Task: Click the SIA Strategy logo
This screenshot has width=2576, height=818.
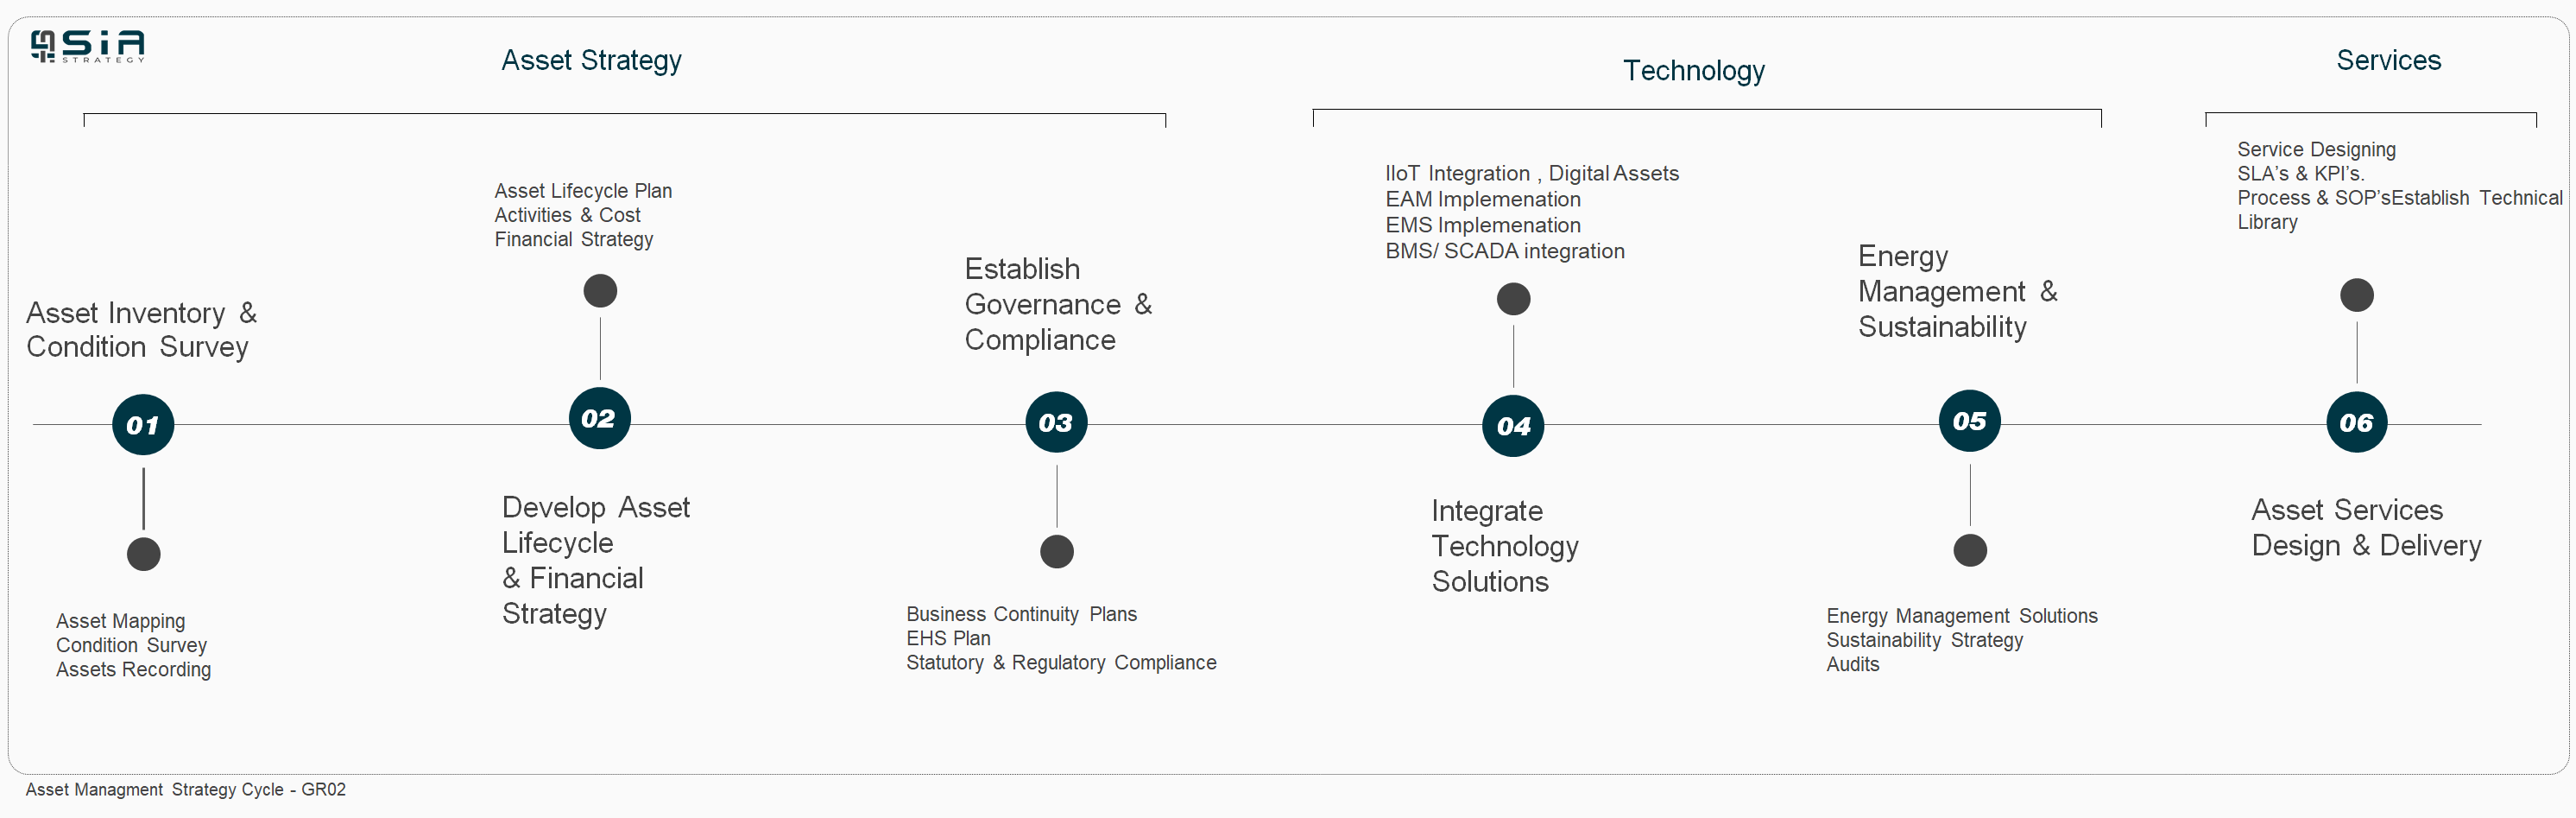Action: coord(88,46)
